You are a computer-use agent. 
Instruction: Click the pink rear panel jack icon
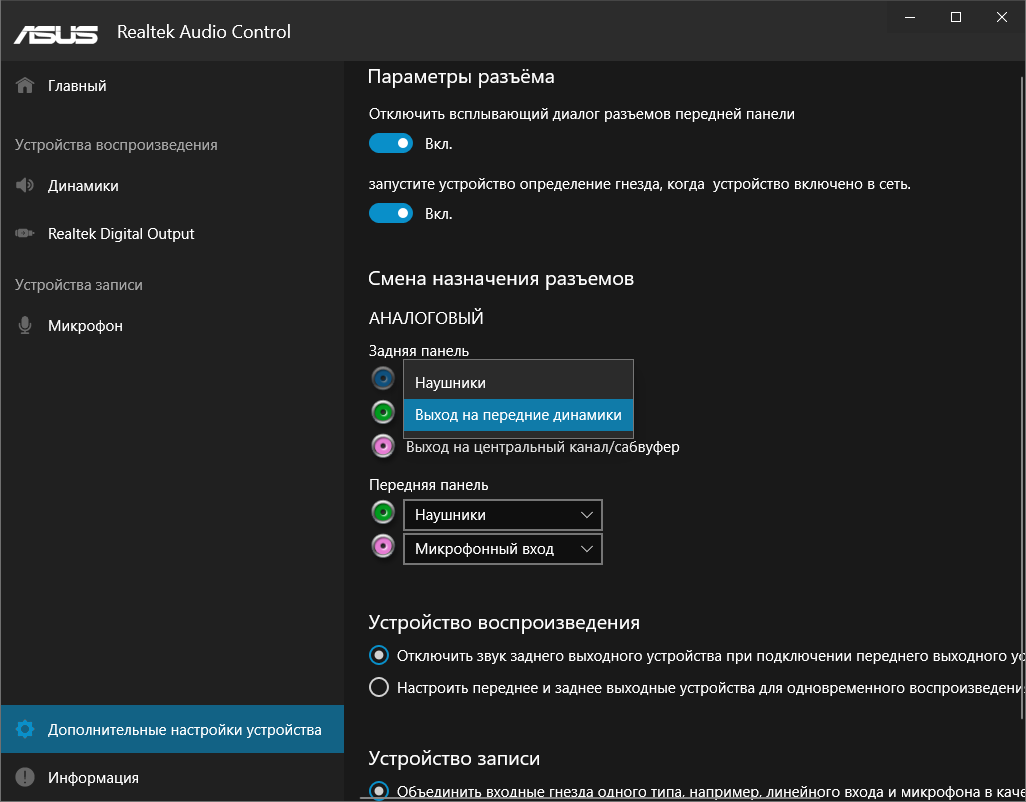click(x=383, y=446)
